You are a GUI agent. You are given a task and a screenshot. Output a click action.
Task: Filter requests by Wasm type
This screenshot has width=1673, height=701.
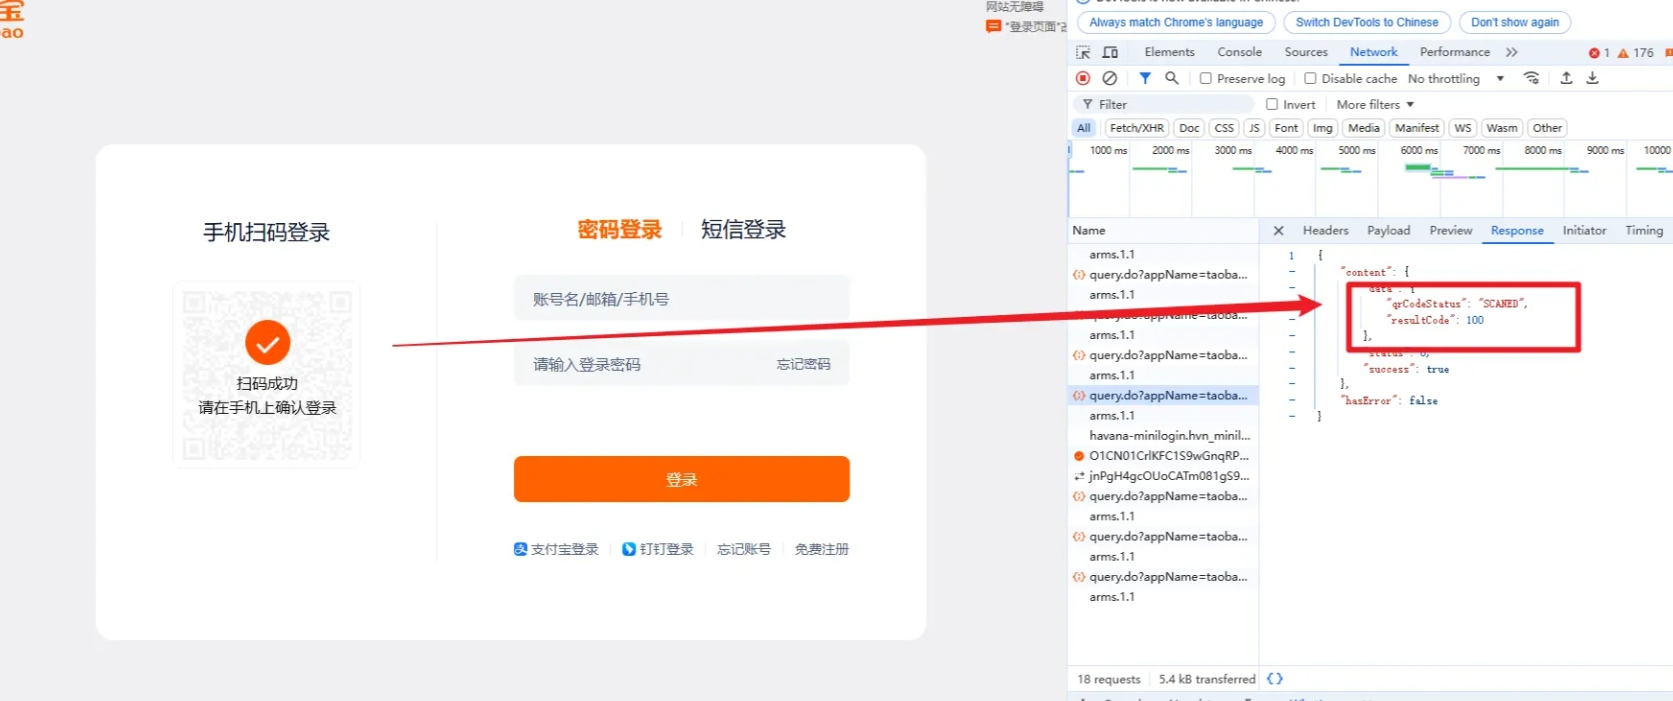pos(1501,128)
